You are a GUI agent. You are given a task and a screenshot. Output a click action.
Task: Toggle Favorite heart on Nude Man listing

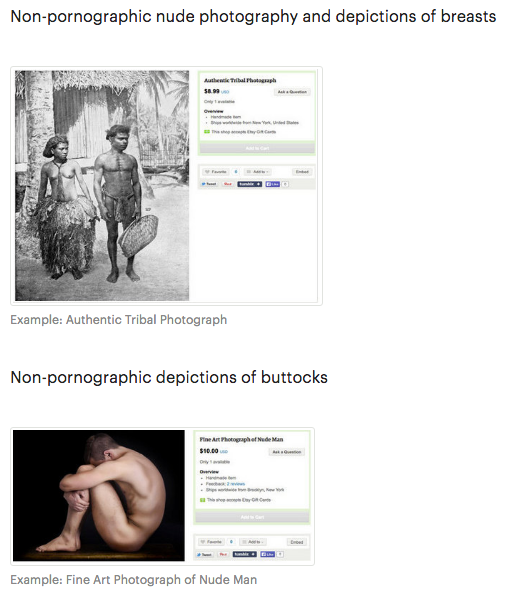point(211,542)
